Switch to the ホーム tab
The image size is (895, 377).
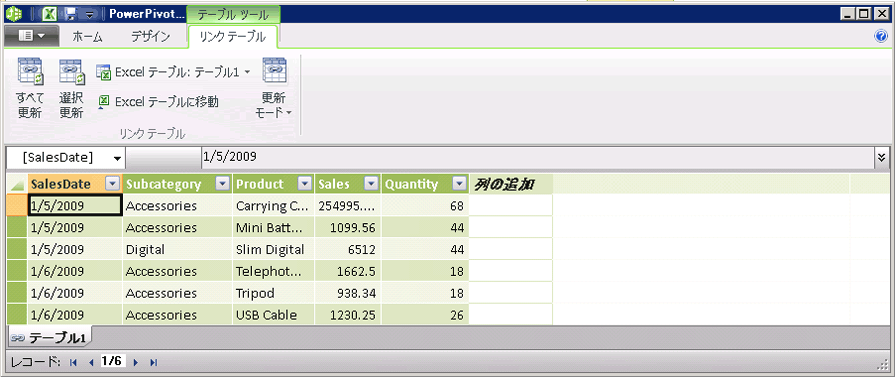click(87, 37)
